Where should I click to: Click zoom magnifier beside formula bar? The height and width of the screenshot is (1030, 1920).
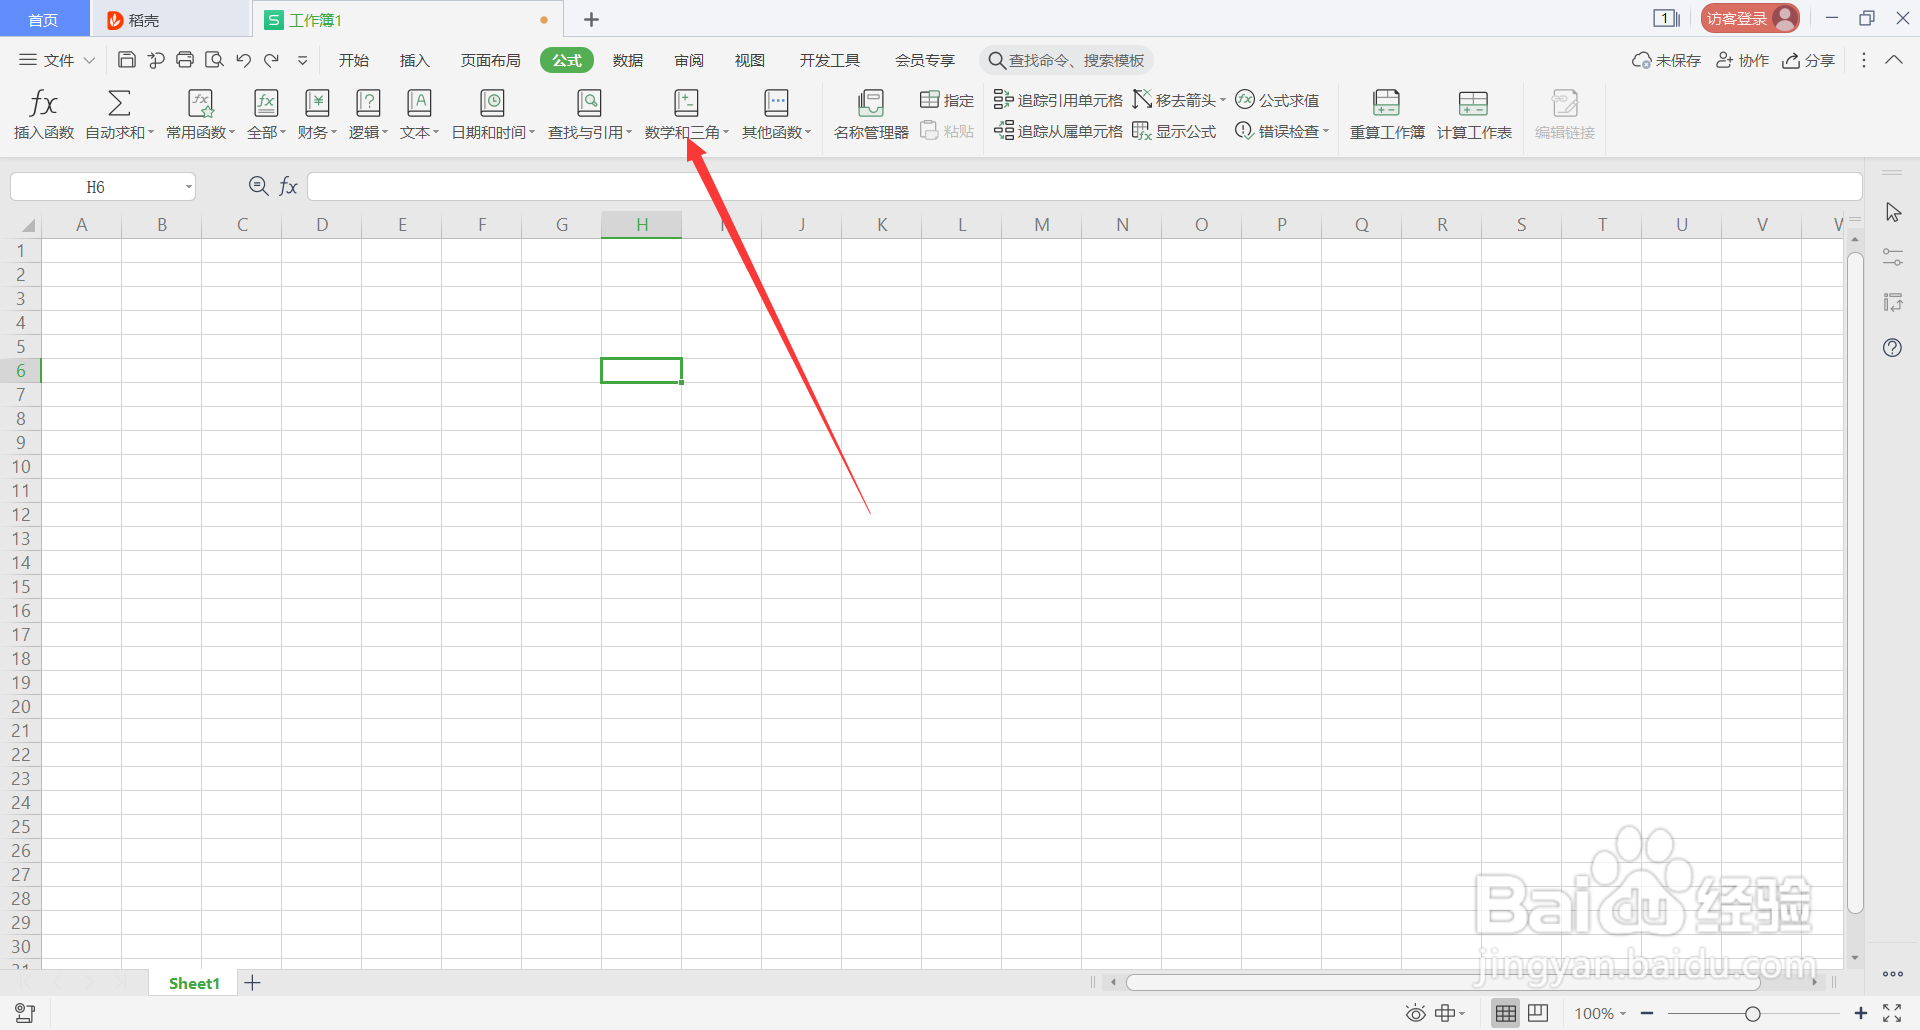click(258, 186)
